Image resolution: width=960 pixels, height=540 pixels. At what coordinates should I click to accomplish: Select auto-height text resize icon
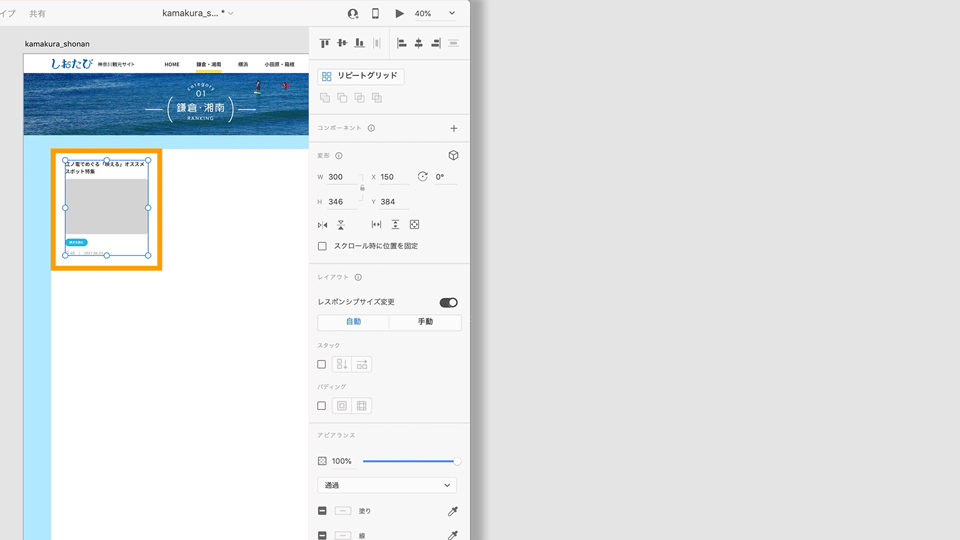[x=396, y=225]
